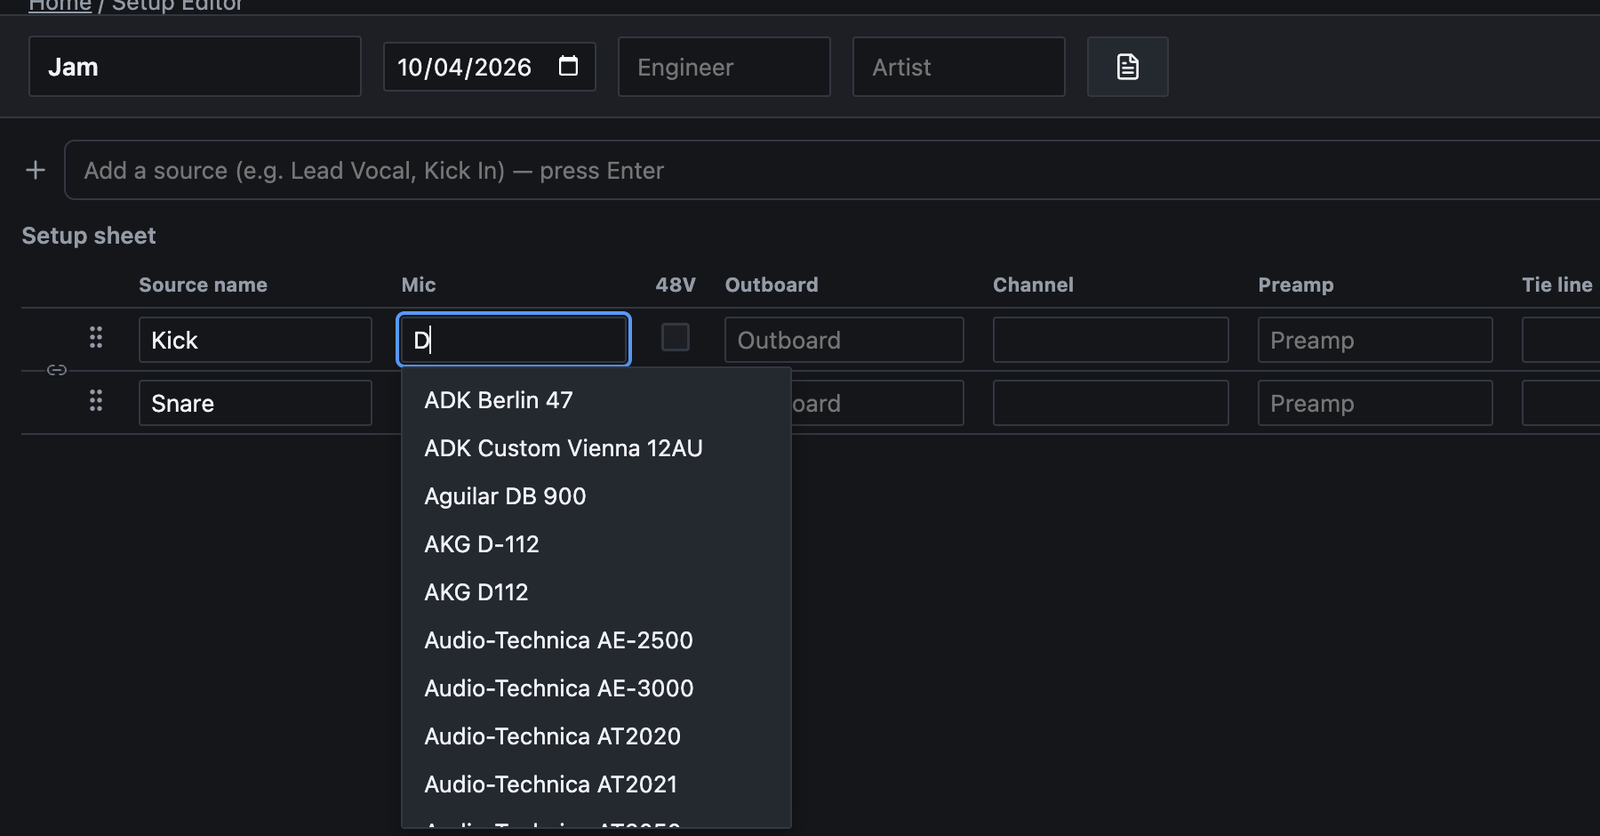Image resolution: width=1600 pixels, height=836 pixels.
Task: Edit the Snare source name field
Action: (255, 403)
